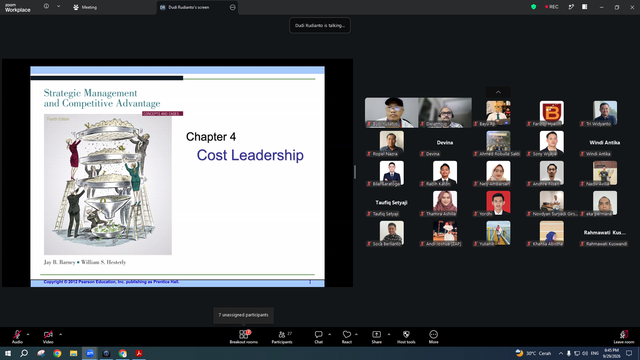Viewport: 640px width, 360px height.
Task: Open audio options arrow beside Audio
Action: pyautogui.click(x=28, y=334)
